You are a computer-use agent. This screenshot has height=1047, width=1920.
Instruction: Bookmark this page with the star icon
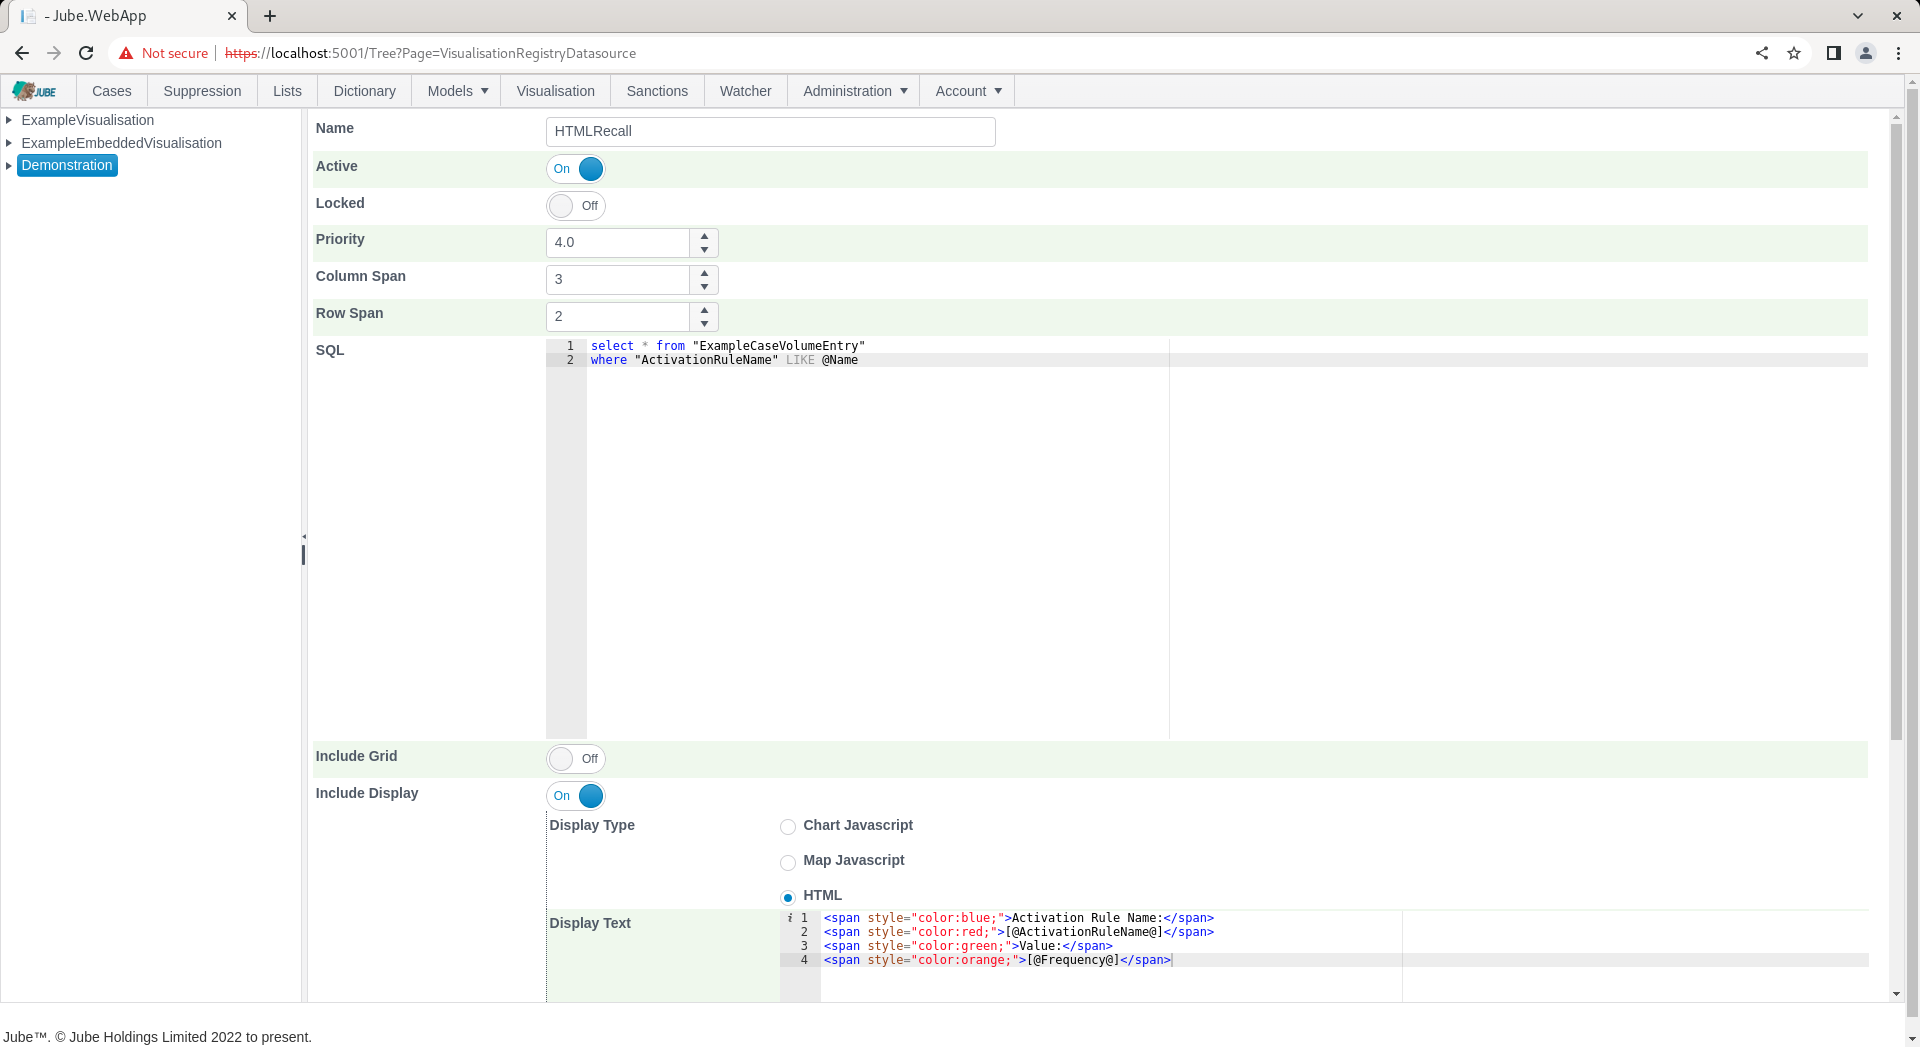click(x=1794, y=53)
